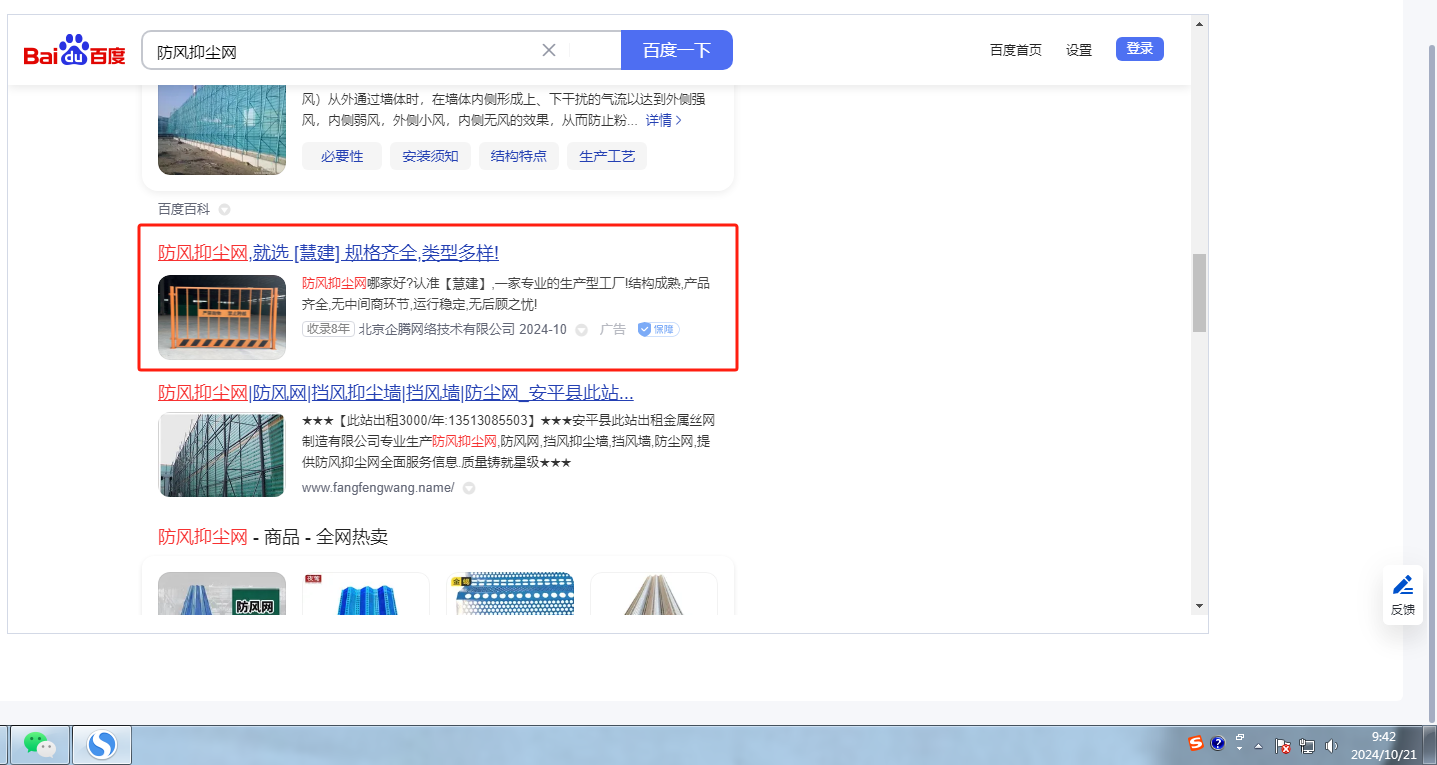The image size is (1437, 765).
Task: Click the 登录 login button
Action: tap(1140, 49)
